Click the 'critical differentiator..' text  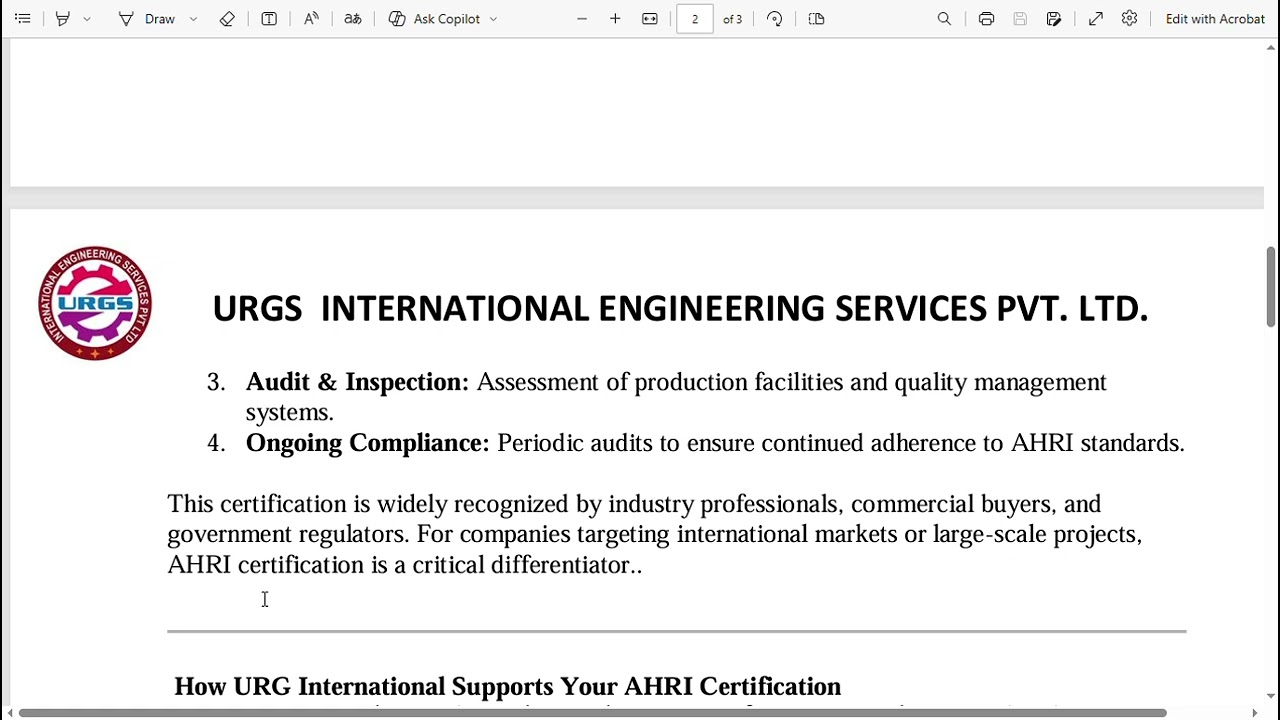pos(527,565)
